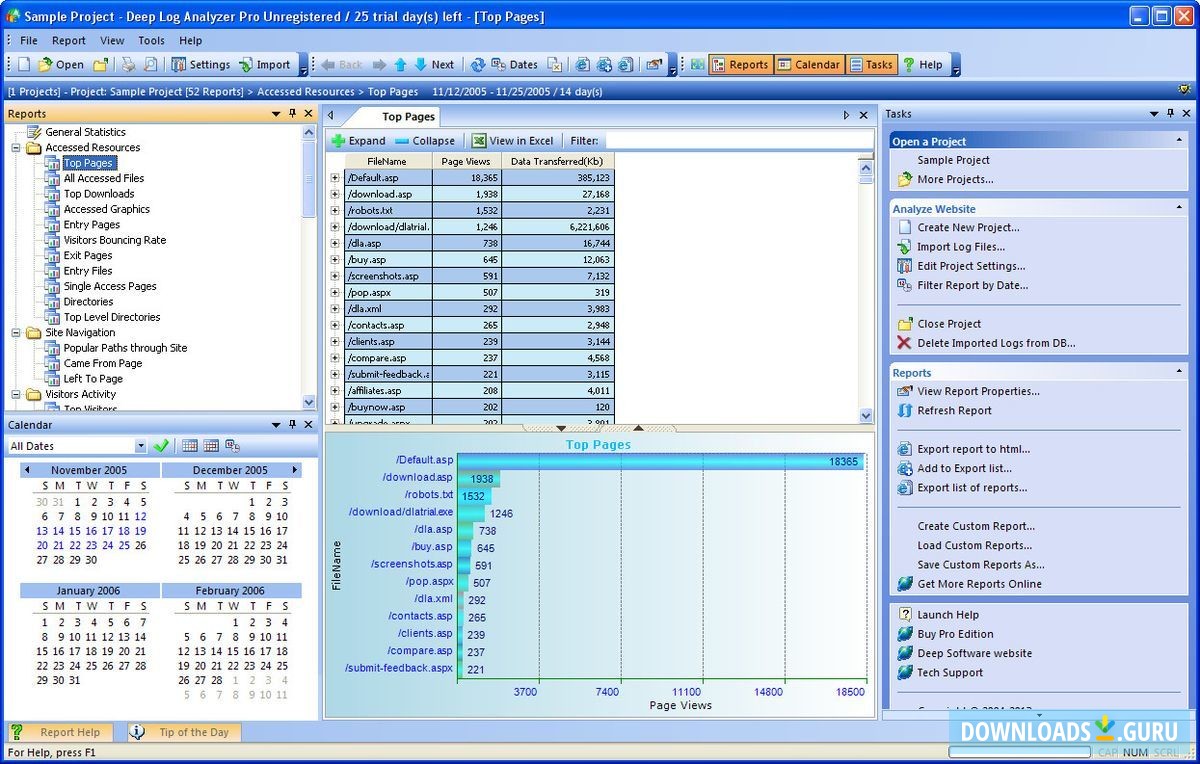Click the up arrow navigation icon

coord(400,64)
